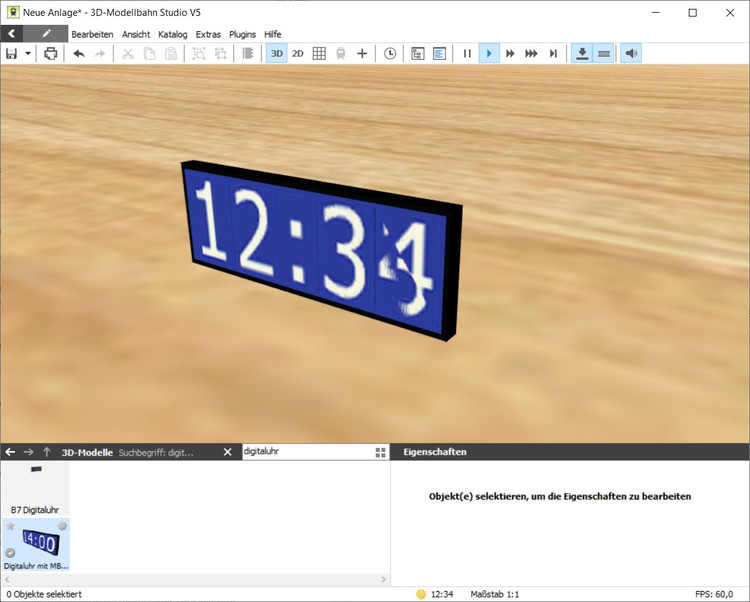Click the digitaluhr search field
750x602 pixels.
308,451
